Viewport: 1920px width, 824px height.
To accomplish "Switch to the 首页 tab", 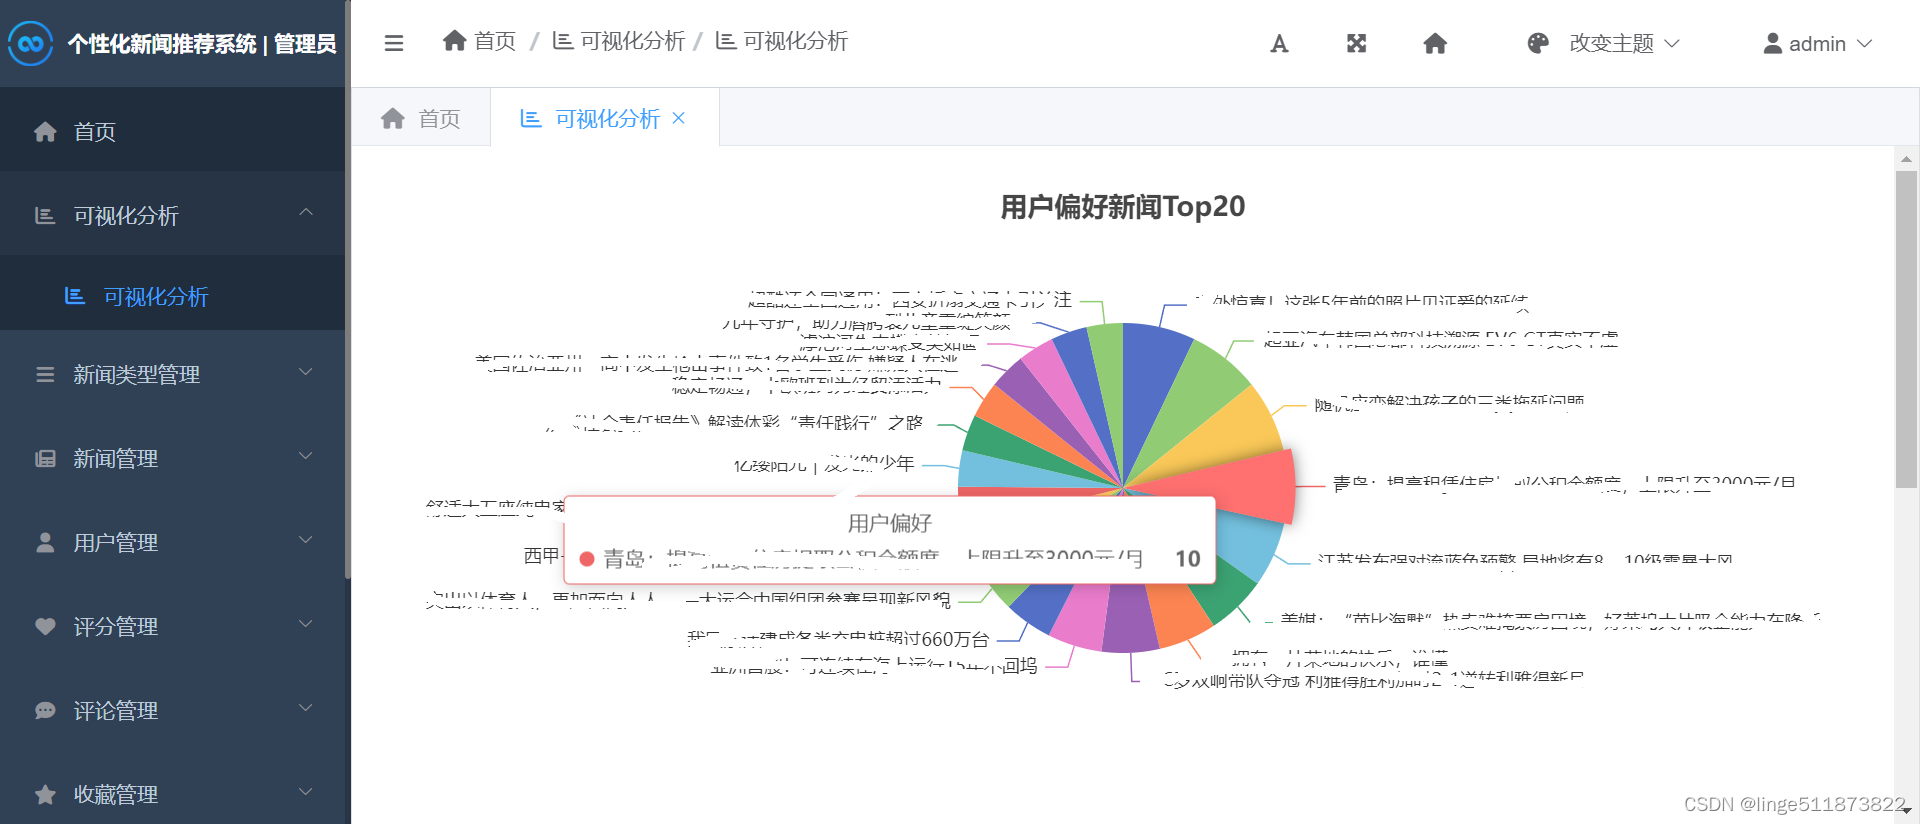I will (x=421, y=118).
